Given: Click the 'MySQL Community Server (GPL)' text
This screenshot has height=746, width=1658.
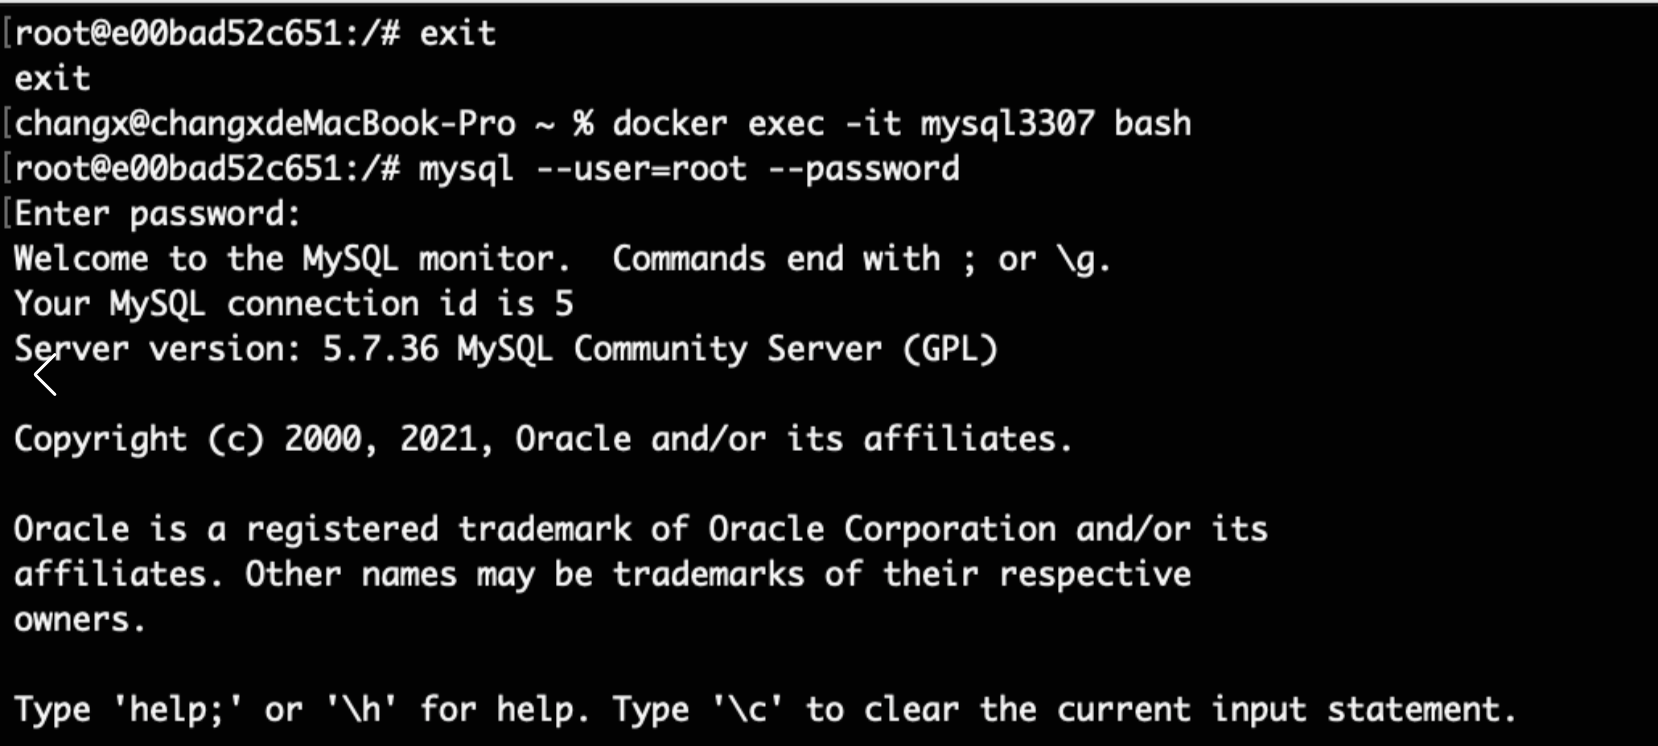Looking at the screenshot, I should pyautogui.click(x=727, y=349).
